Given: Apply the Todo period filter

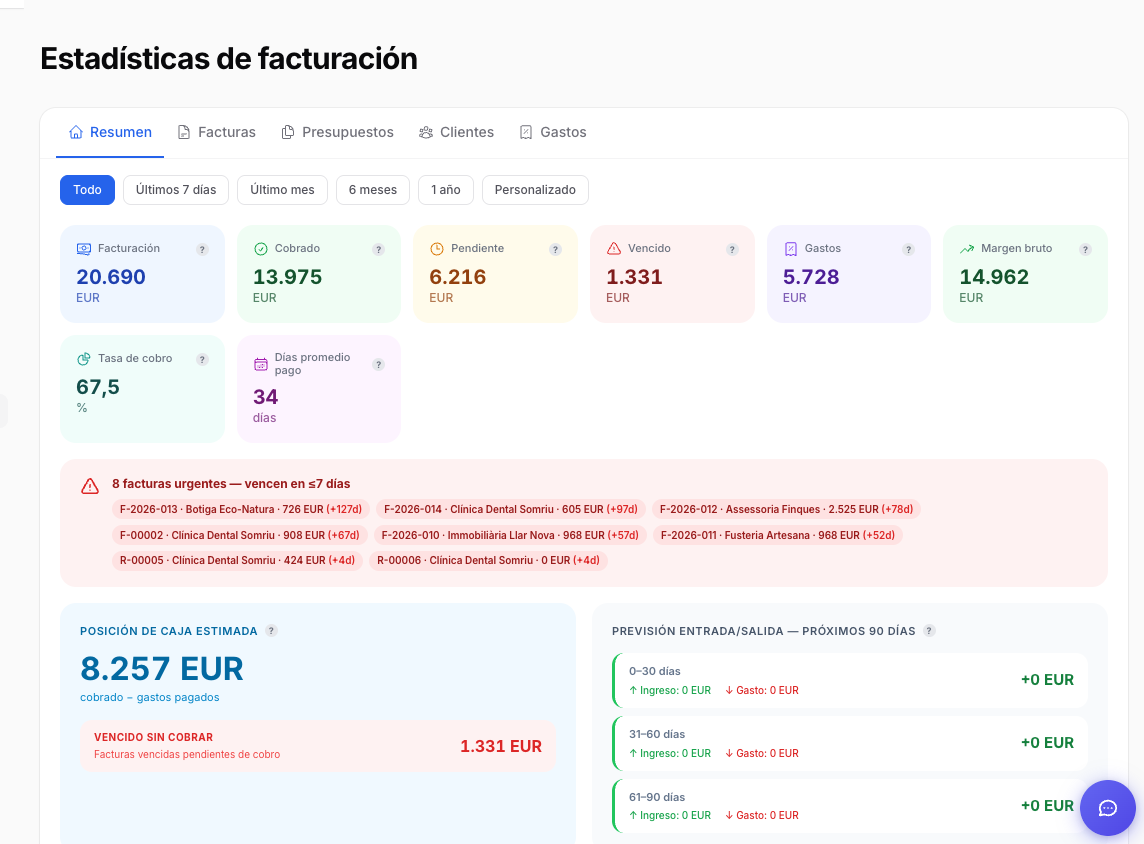Looking at the screenshot, I should click(x=88, y=190).
